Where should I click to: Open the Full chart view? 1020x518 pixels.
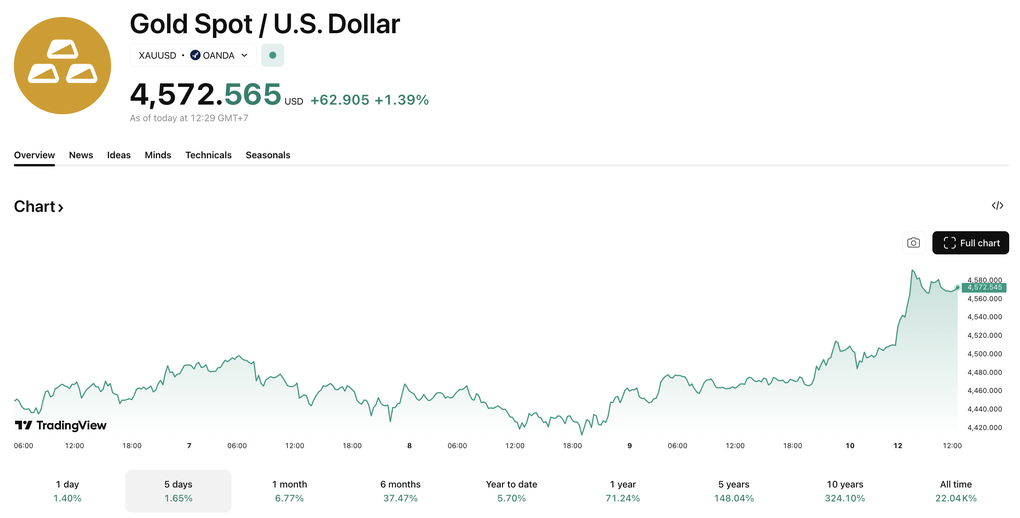click(x=970, y=243)
